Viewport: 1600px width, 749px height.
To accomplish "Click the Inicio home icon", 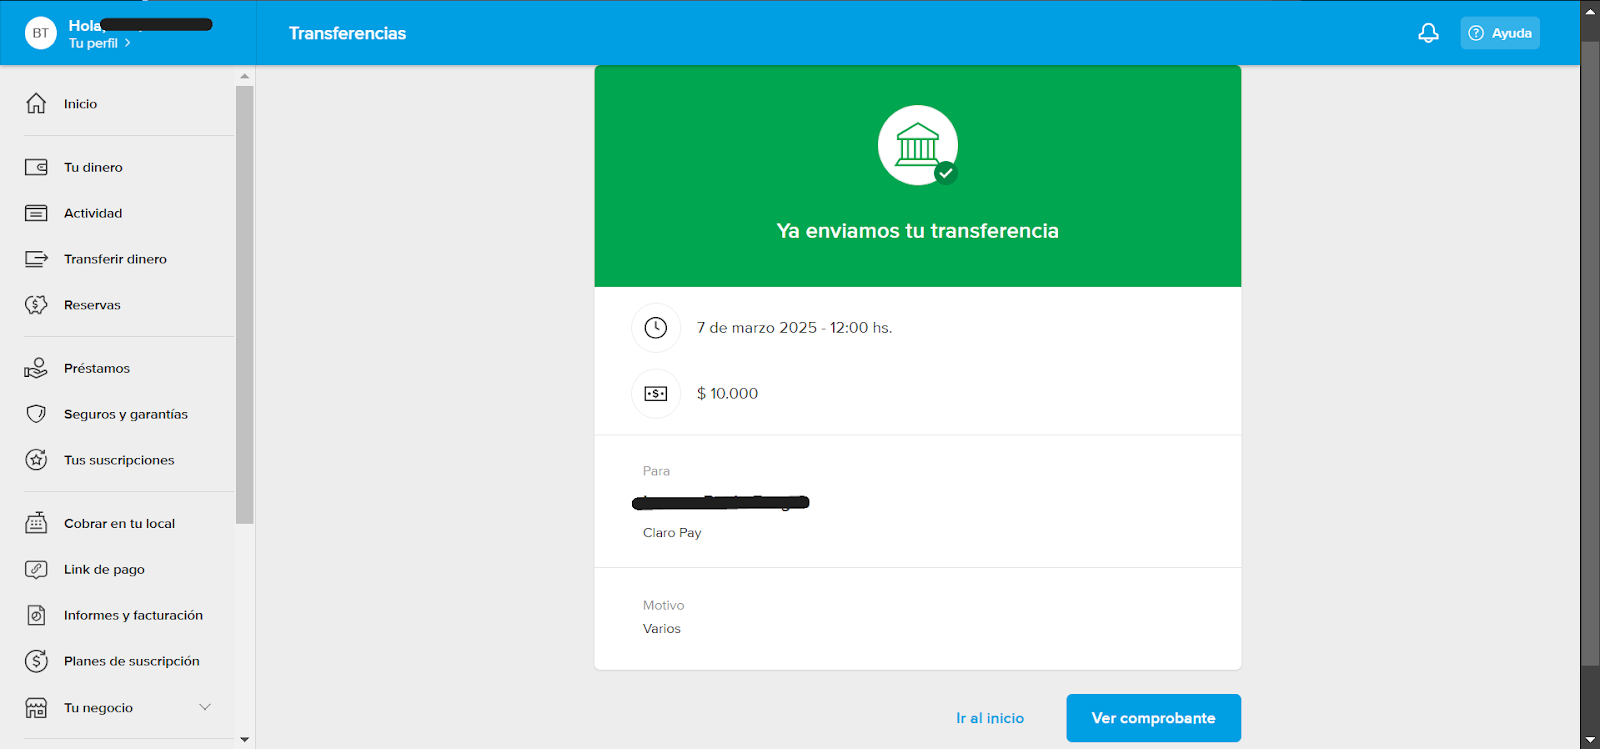I will point(36,104).
